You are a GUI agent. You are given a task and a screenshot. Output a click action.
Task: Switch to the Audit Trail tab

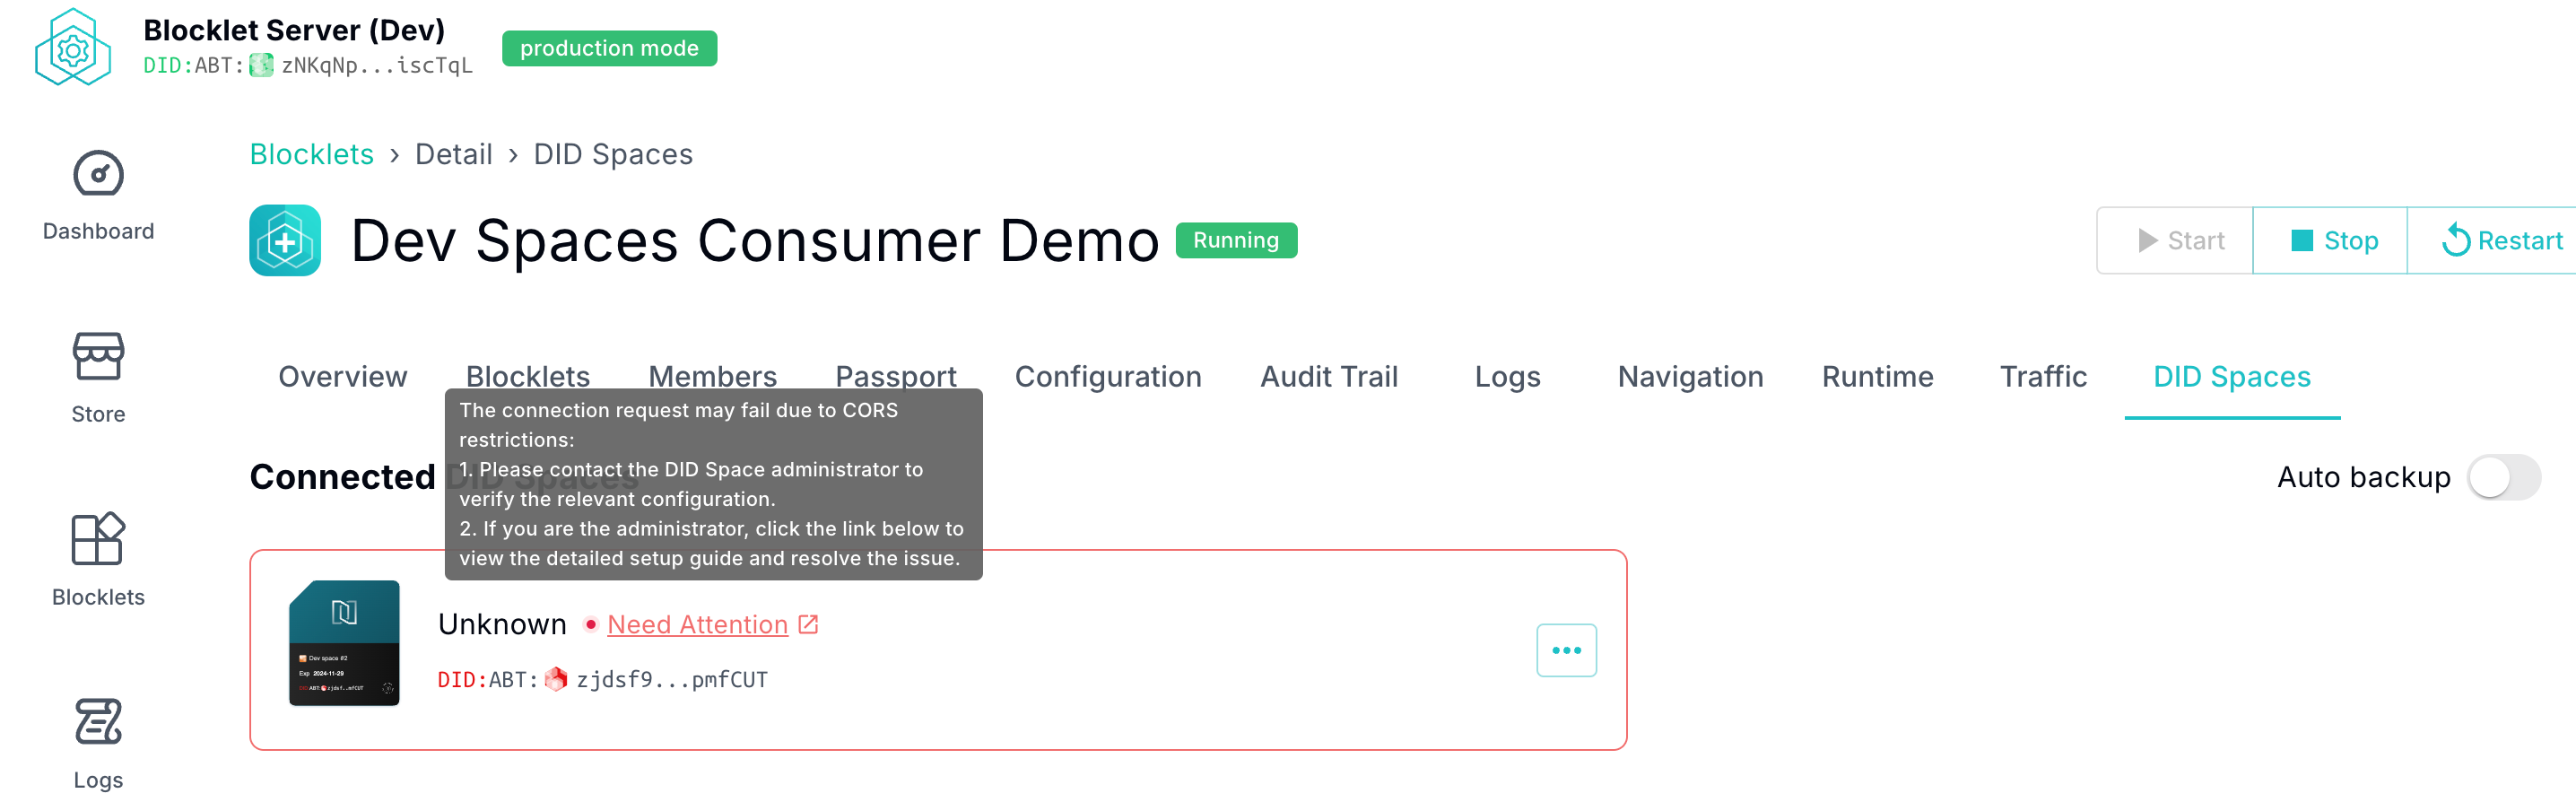(1328, 377)
